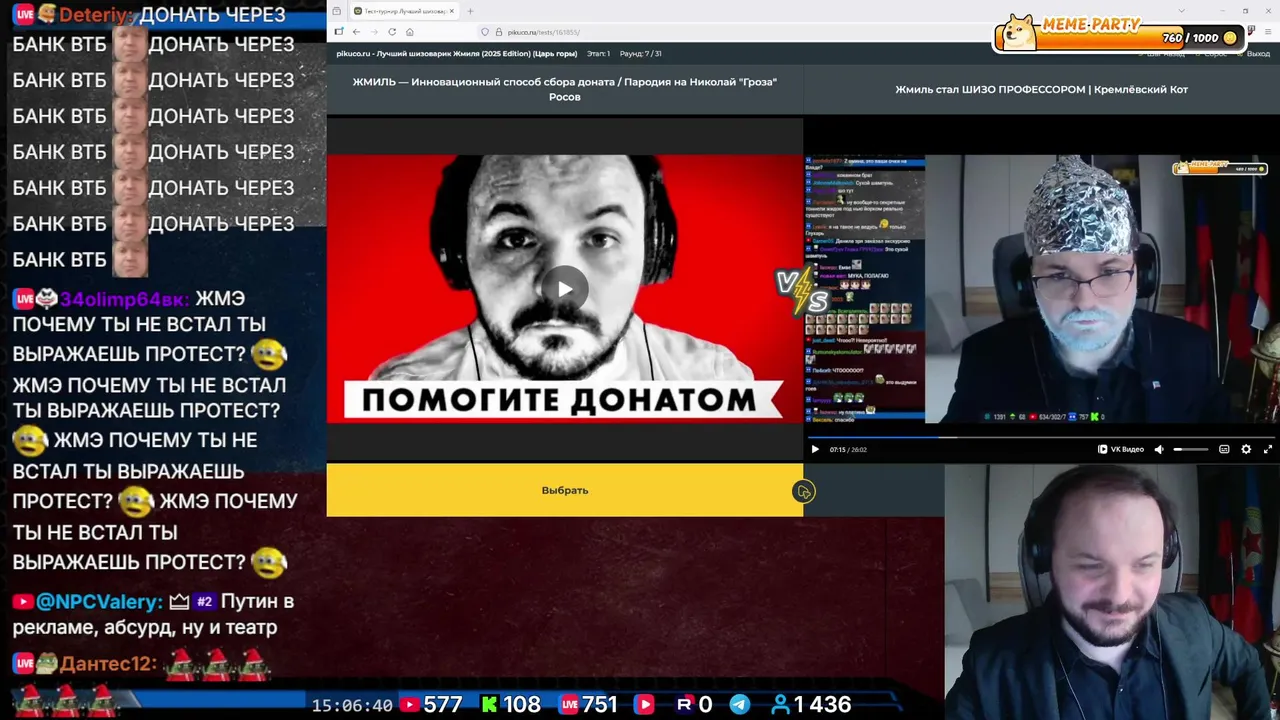Click the #2 badge beside NPCValery

coord(204,602)
